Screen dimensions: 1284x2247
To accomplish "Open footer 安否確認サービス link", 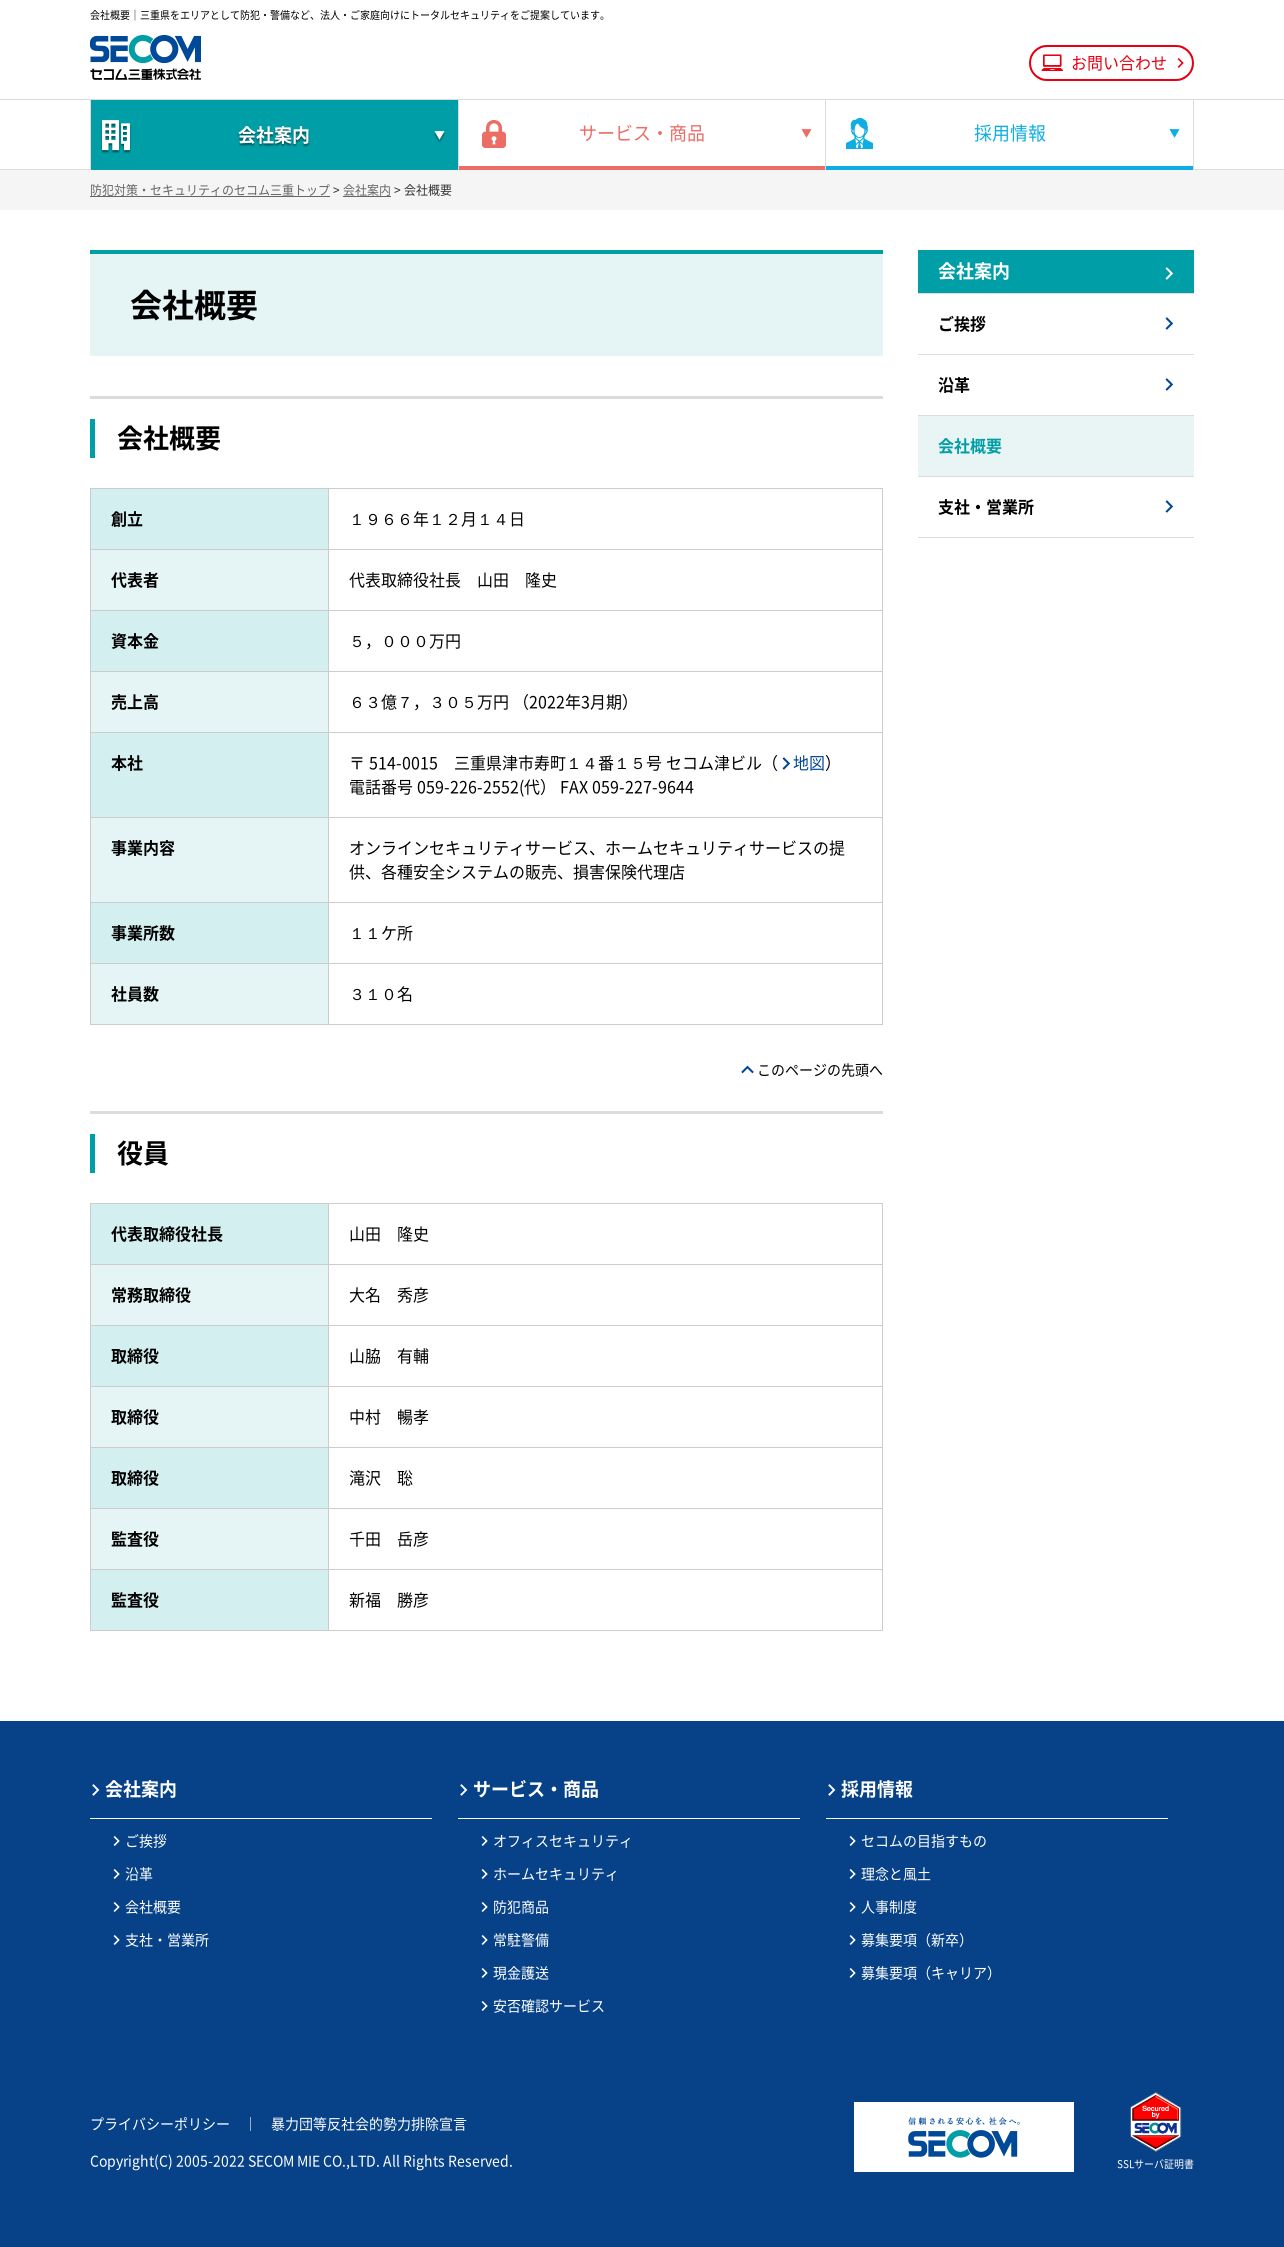I will tap(543, 2006).
